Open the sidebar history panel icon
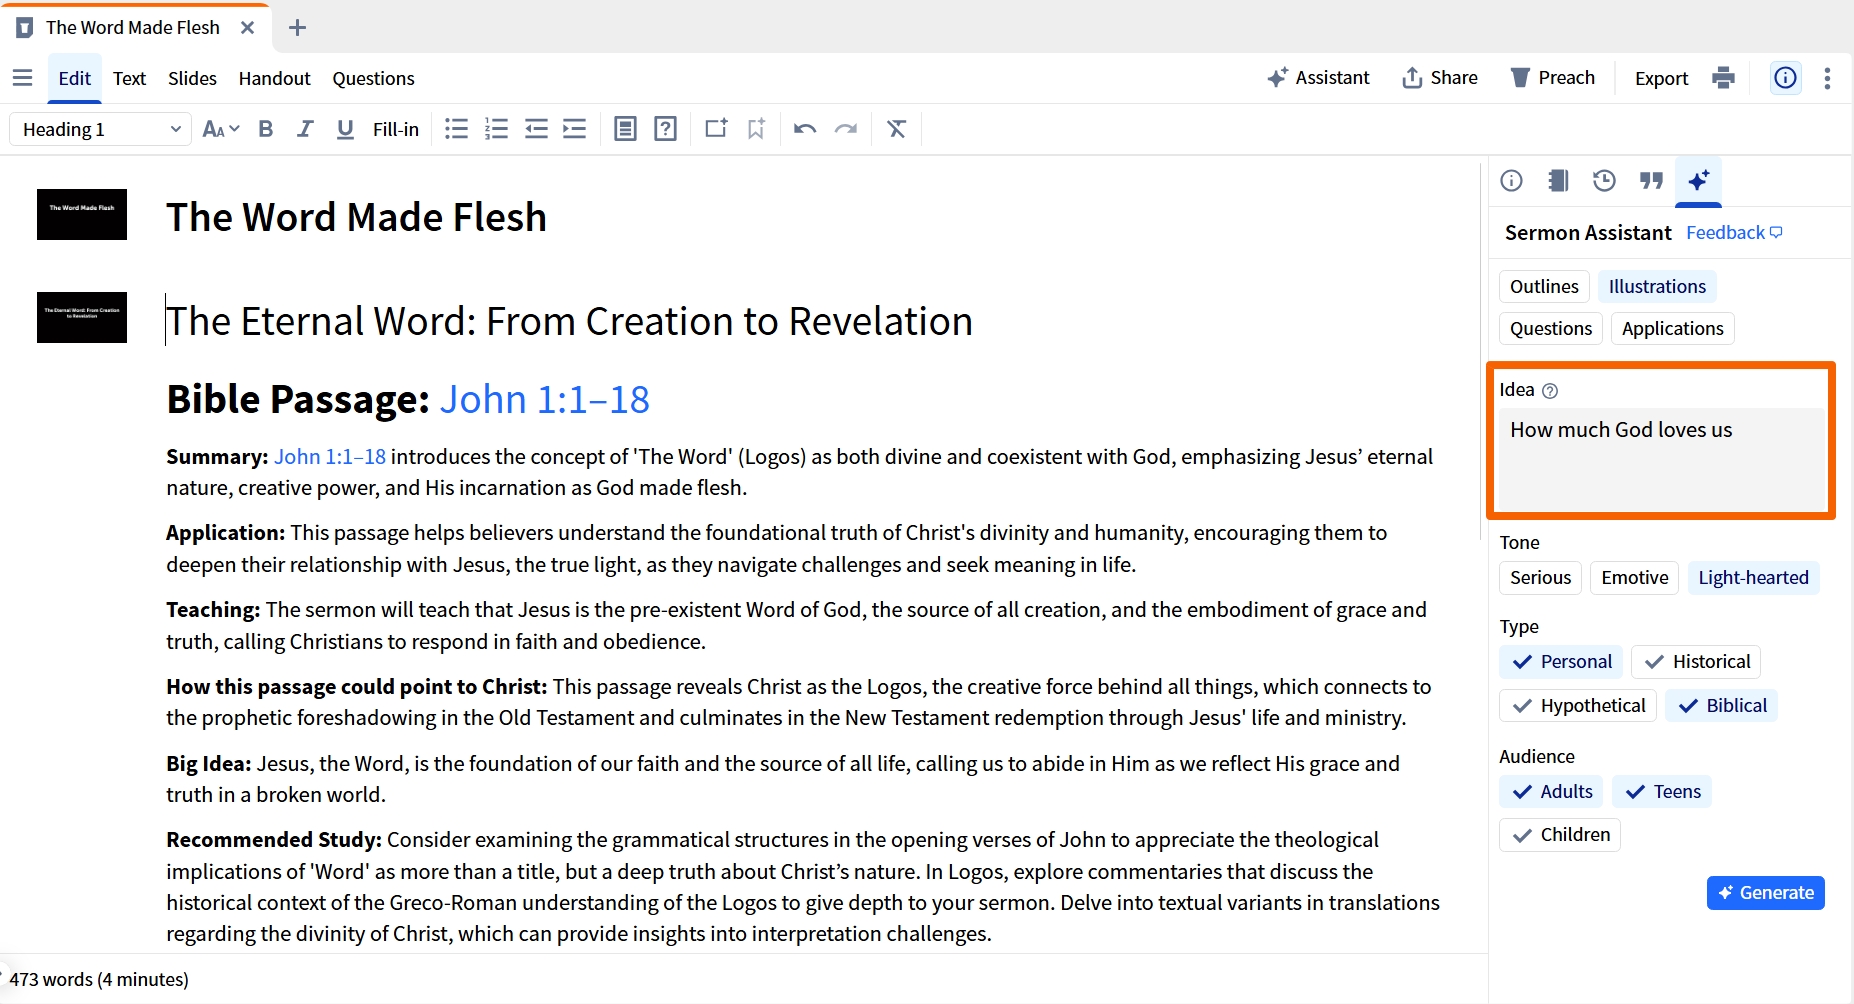This screenshot has height=1004, width=1854. [x=1604, y=181]
